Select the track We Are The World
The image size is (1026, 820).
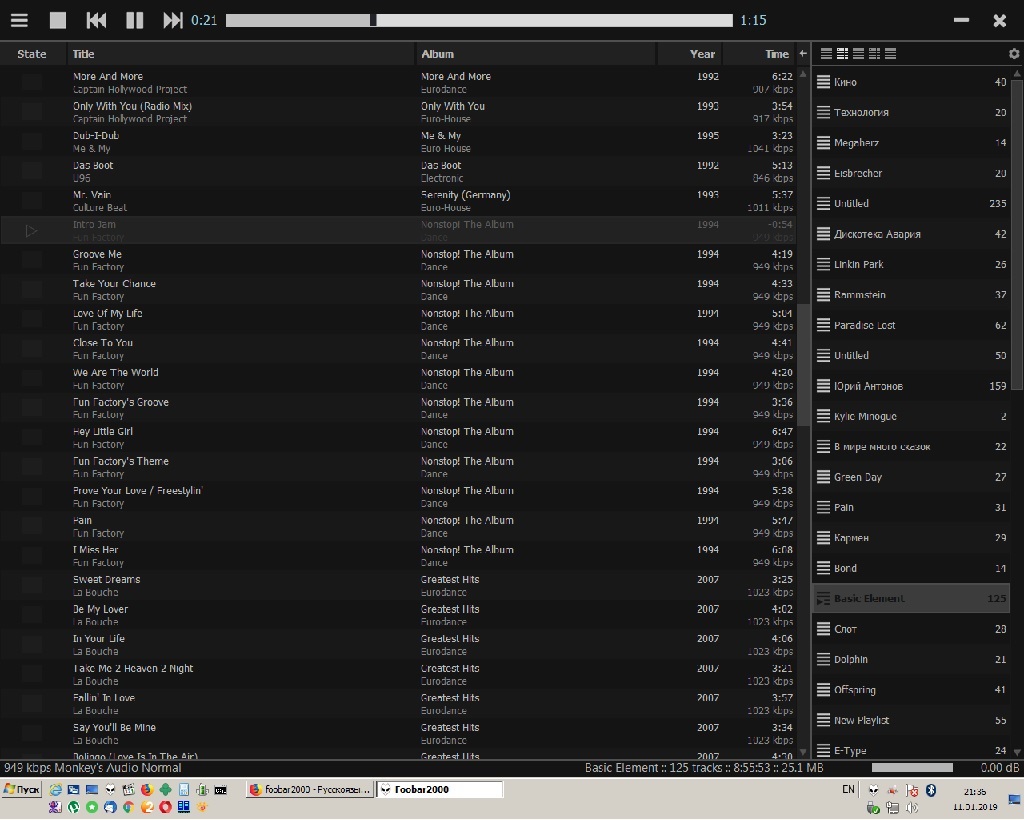click(x=398, y=378)
